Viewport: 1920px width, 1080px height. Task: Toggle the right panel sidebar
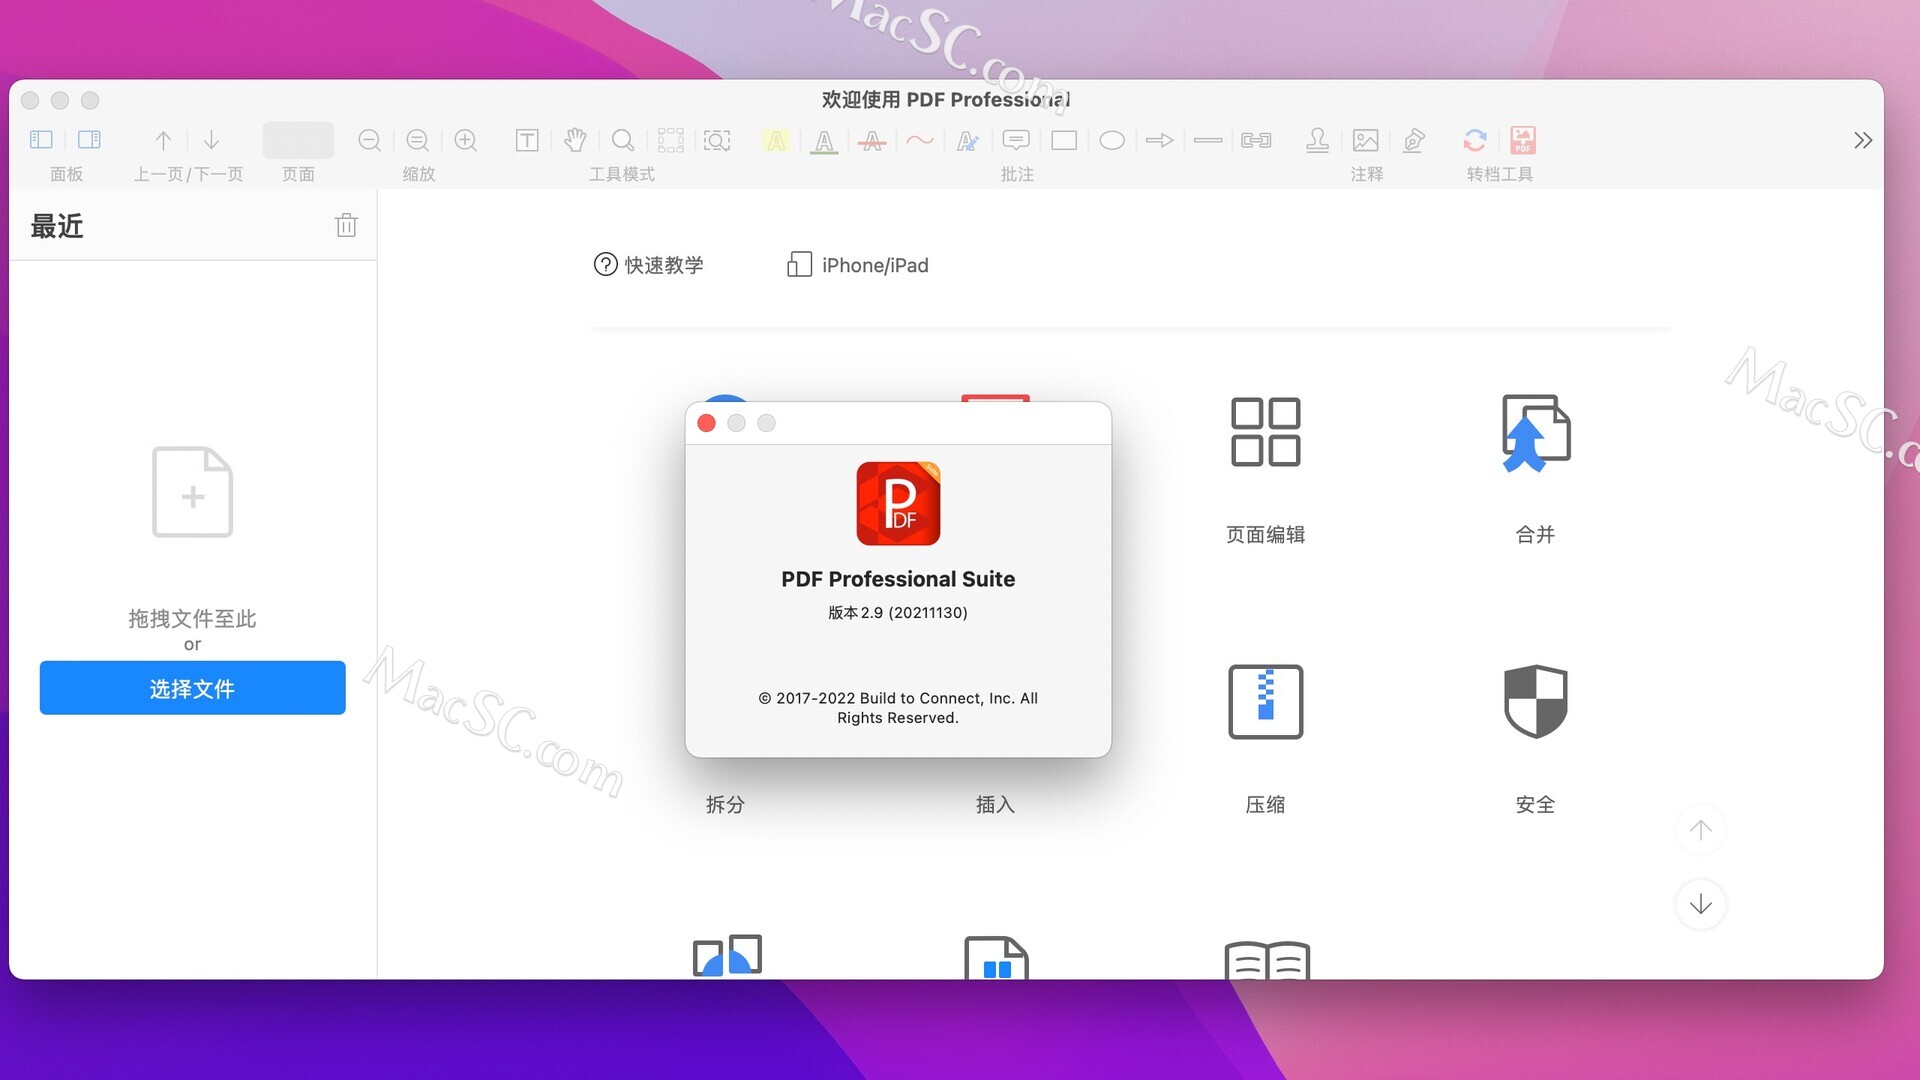89,139
